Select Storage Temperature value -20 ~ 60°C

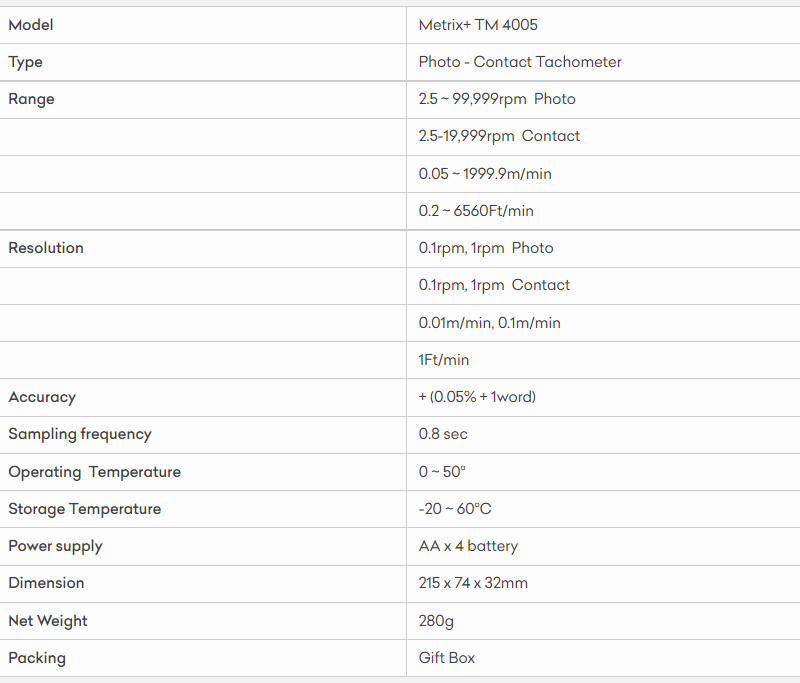455,509
